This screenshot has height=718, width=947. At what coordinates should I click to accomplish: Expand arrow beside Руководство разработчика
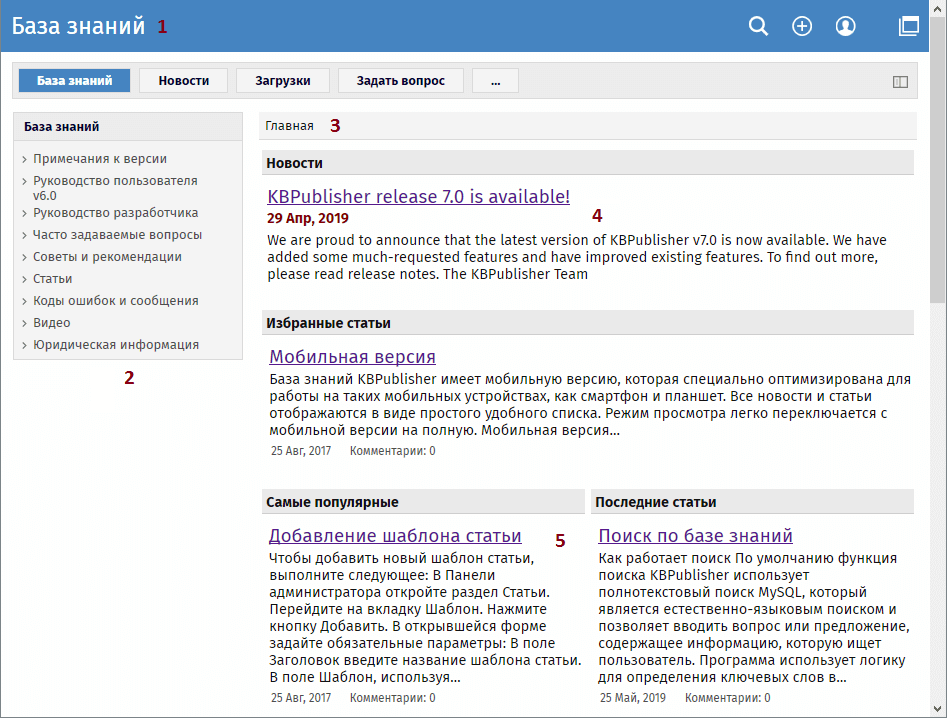click(x=25, y=213)
